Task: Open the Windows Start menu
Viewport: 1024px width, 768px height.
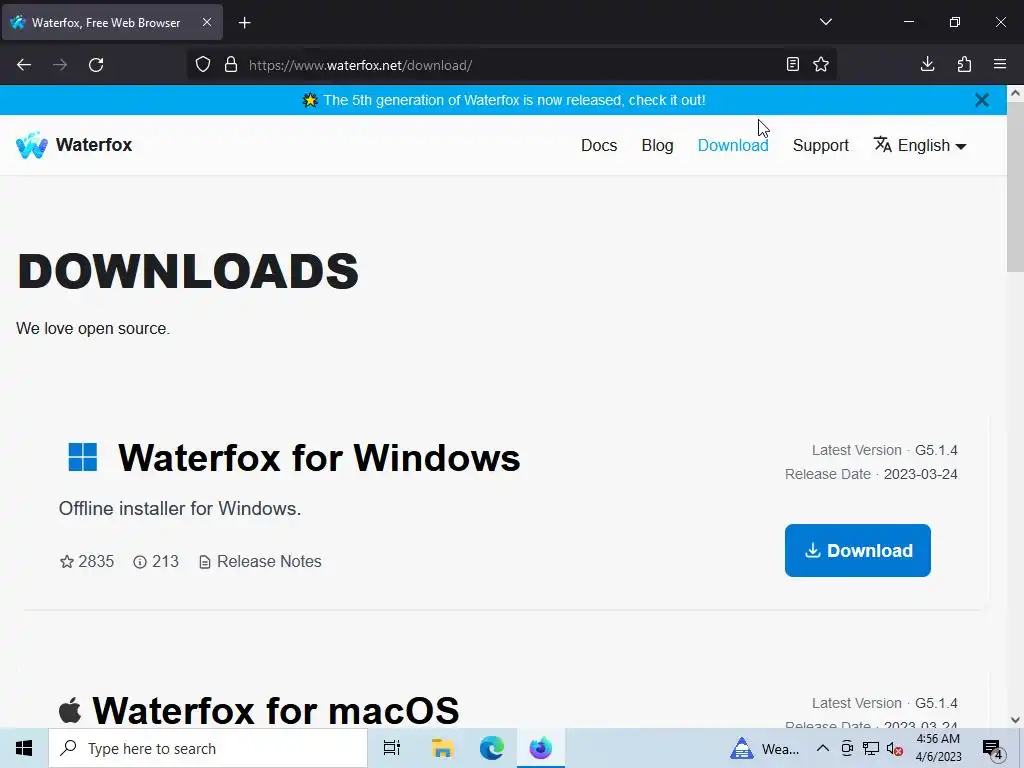Action: click(x=24, y=748)
